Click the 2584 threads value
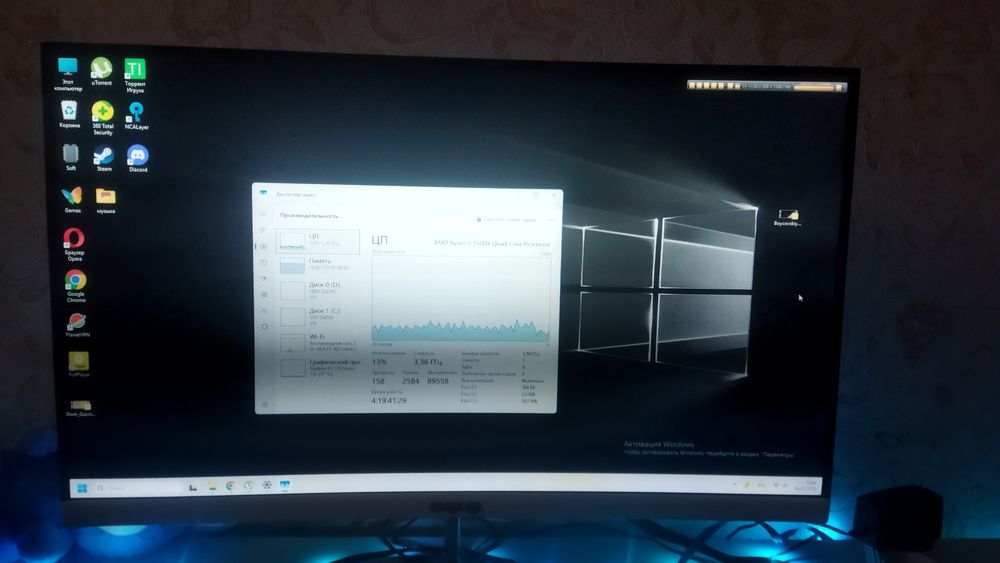This screenshot has height=563, width=1000. (x=411, y=381)
